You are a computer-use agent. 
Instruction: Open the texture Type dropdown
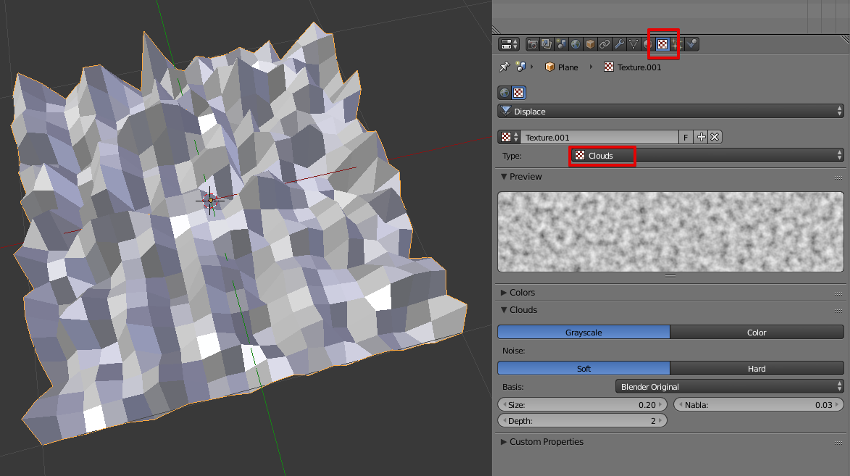pos(706,155)
